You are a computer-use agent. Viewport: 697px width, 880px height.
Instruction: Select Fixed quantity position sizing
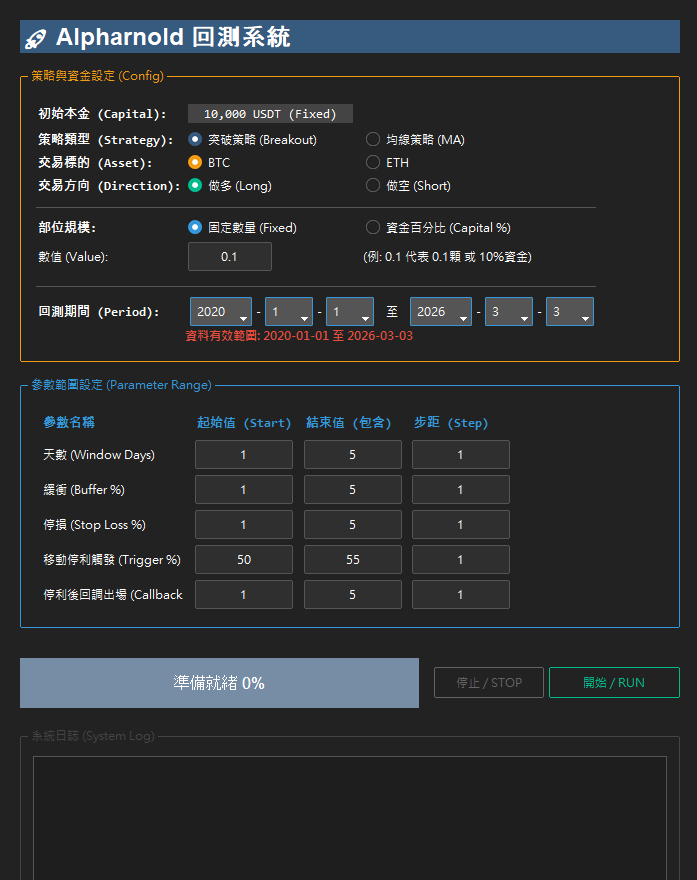[x=195, y=227]
